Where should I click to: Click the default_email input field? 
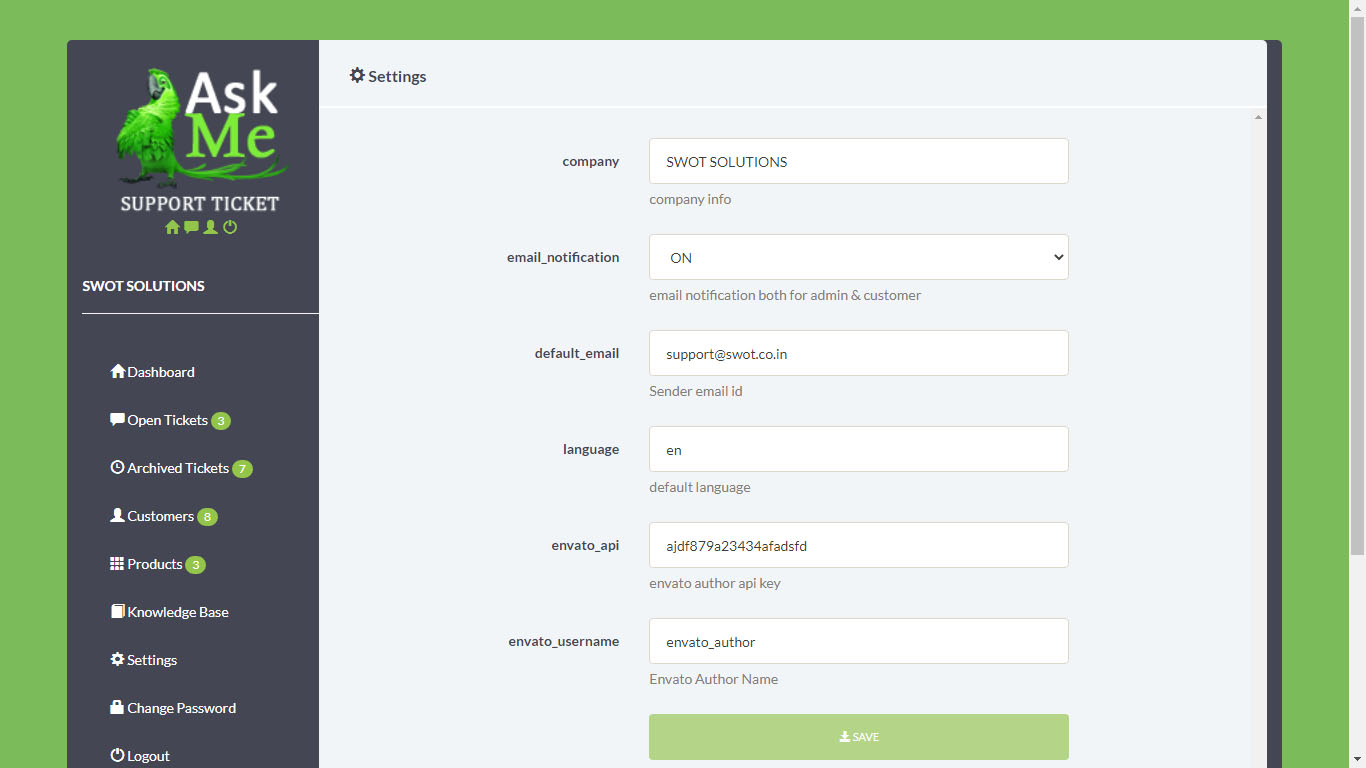pos(859,353)
